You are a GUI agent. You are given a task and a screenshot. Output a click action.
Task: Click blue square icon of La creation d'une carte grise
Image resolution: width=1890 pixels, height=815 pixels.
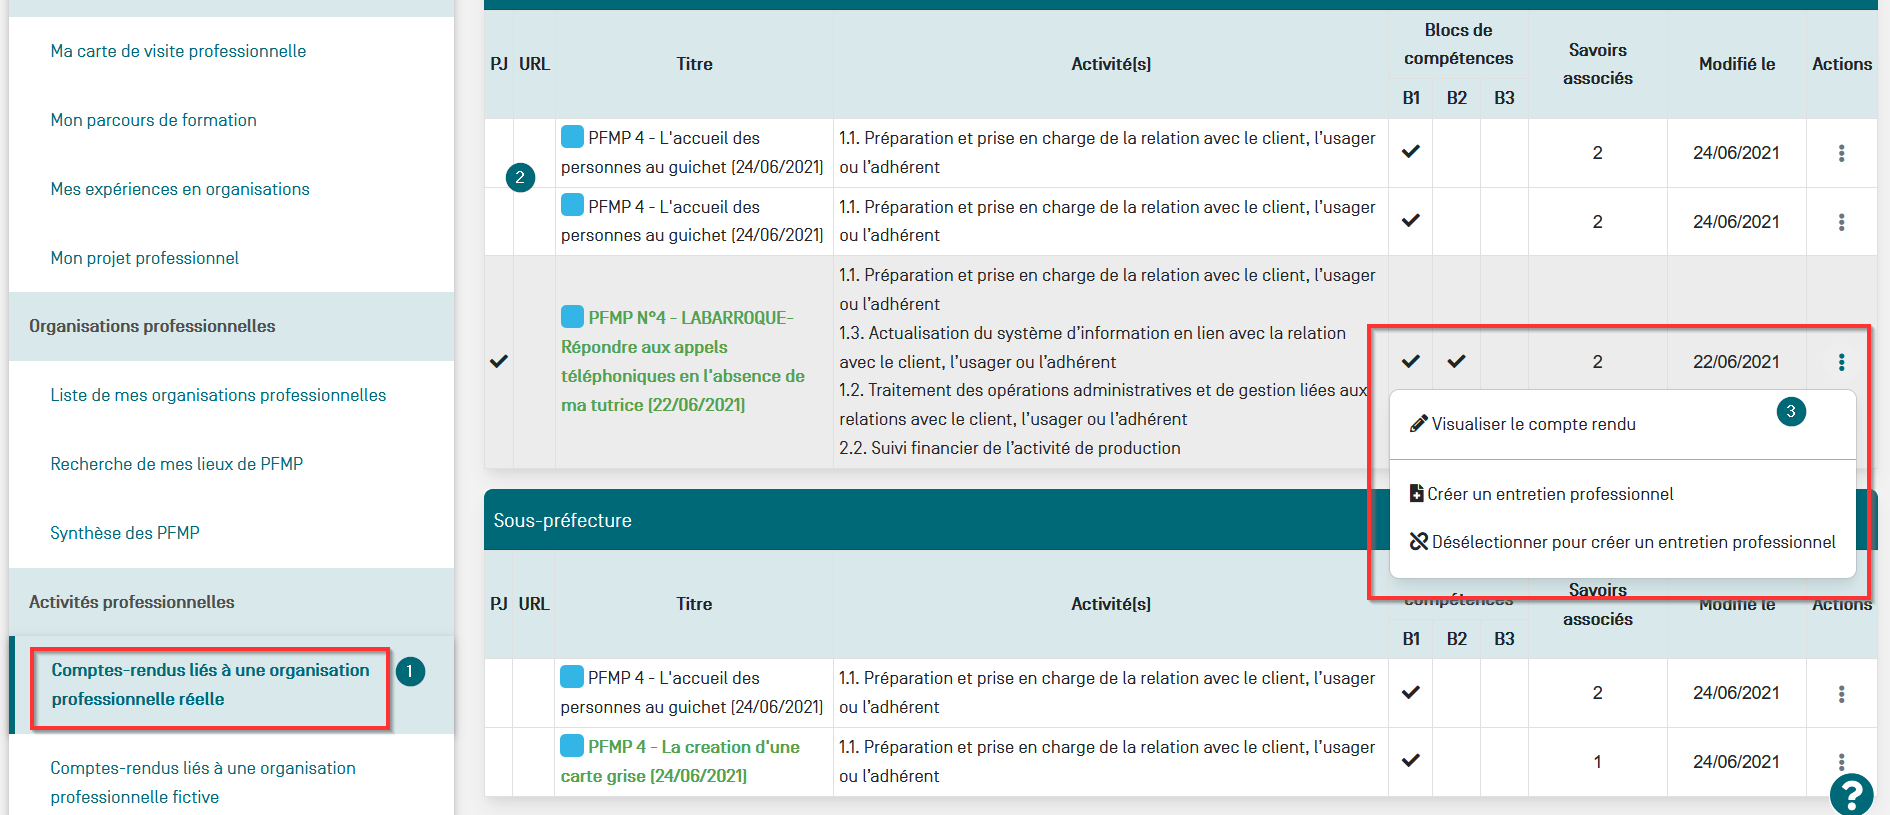(572, 746)
